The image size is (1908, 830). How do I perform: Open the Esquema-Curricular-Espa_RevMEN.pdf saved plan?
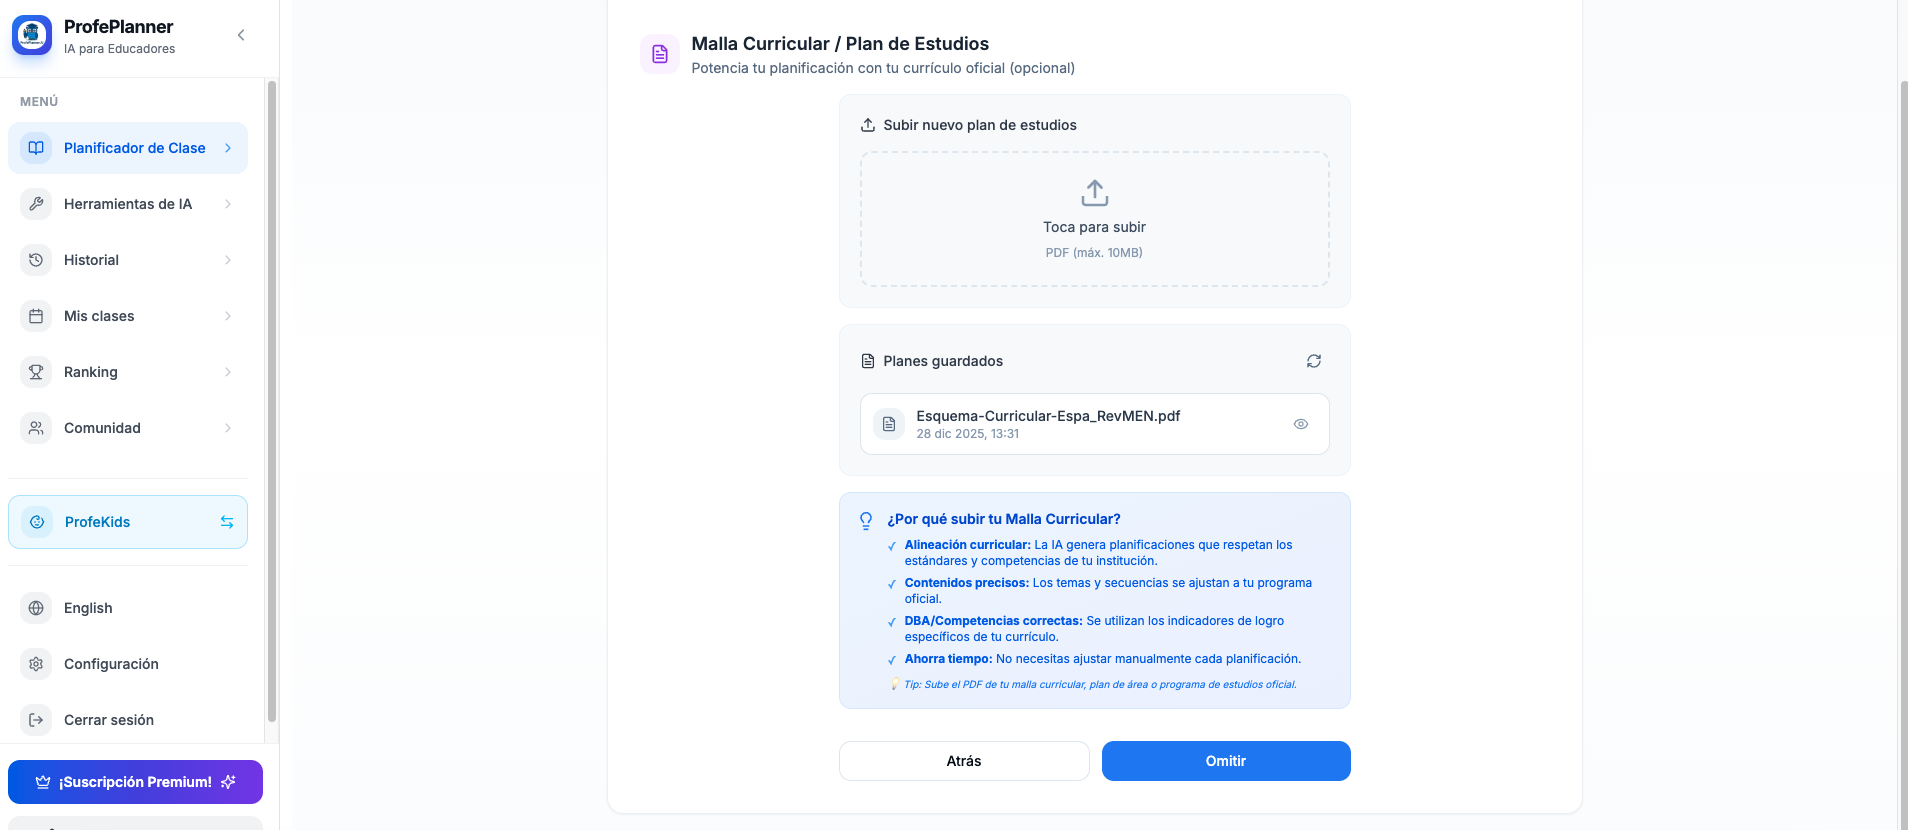(1047, 416)
